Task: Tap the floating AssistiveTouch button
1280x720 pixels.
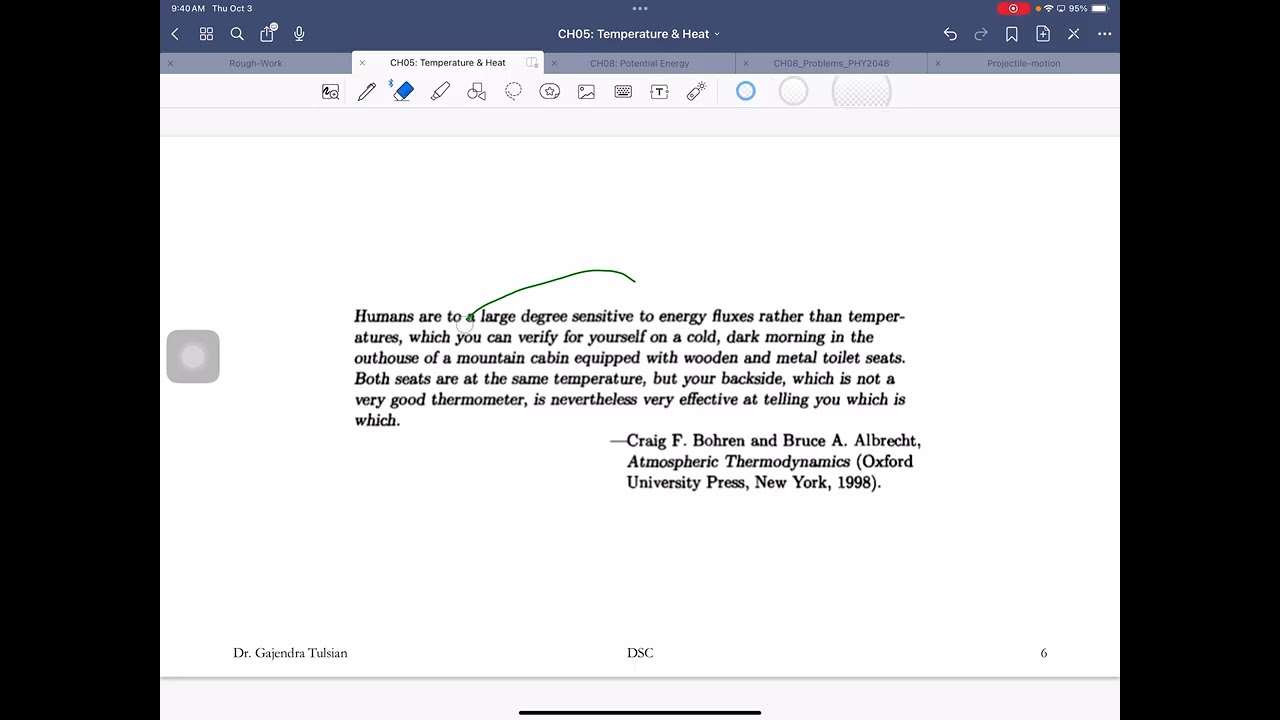Action: [x=193, y=356]
